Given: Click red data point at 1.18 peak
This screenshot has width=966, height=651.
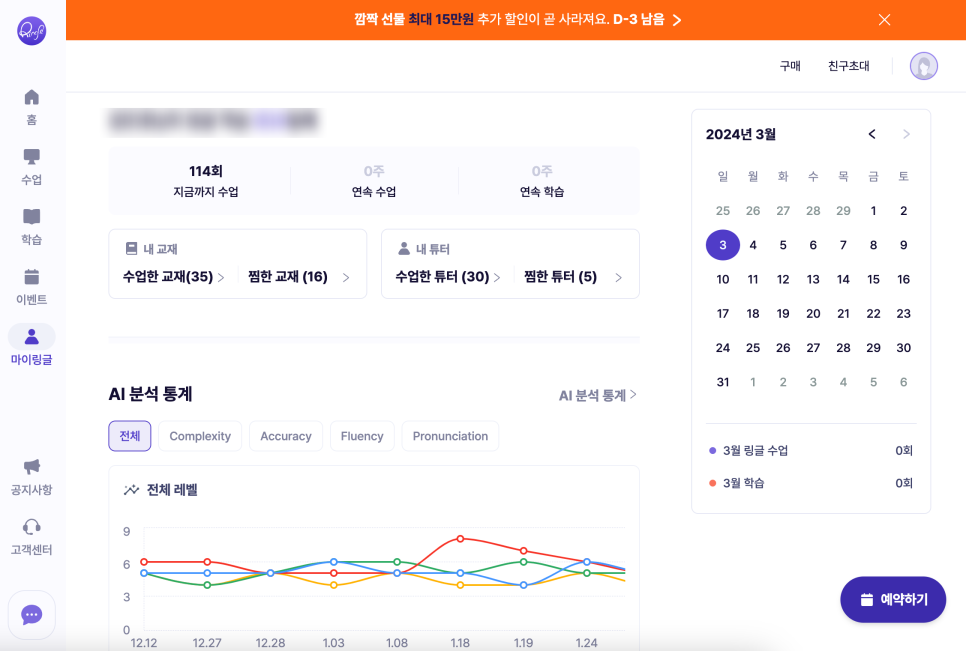Looking at the screenshot, I should coord(460,539).
